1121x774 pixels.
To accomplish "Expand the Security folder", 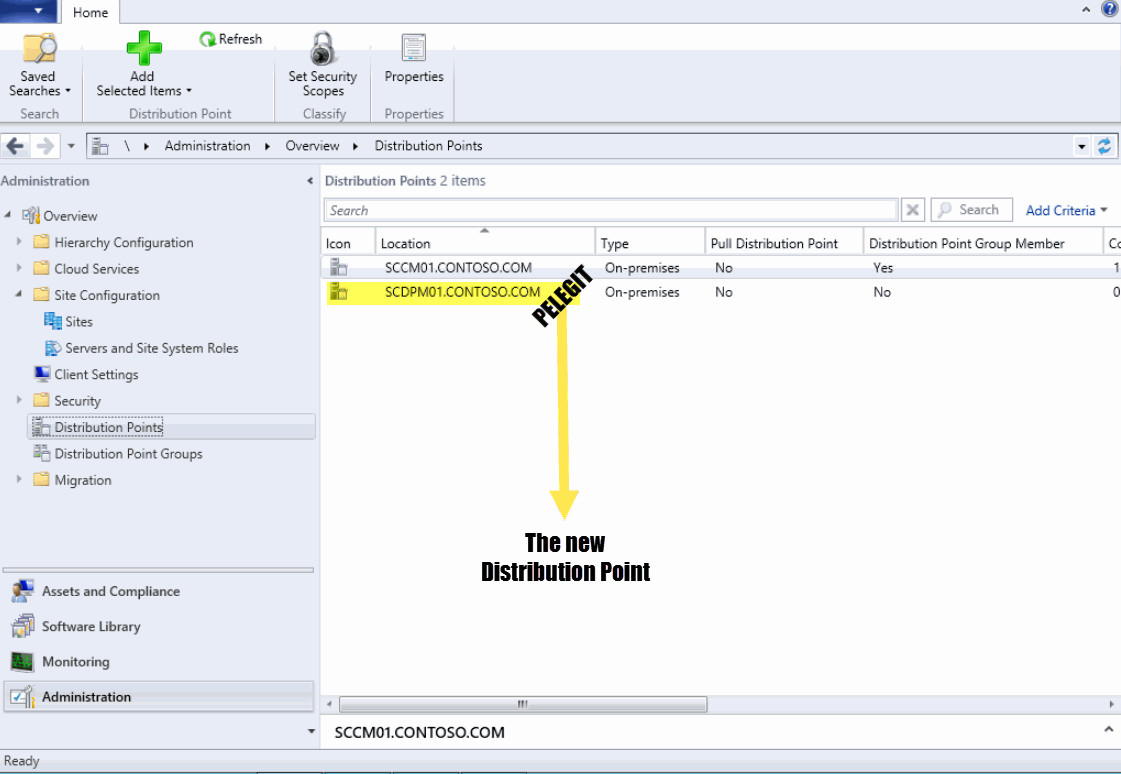I will pos(19,400).
